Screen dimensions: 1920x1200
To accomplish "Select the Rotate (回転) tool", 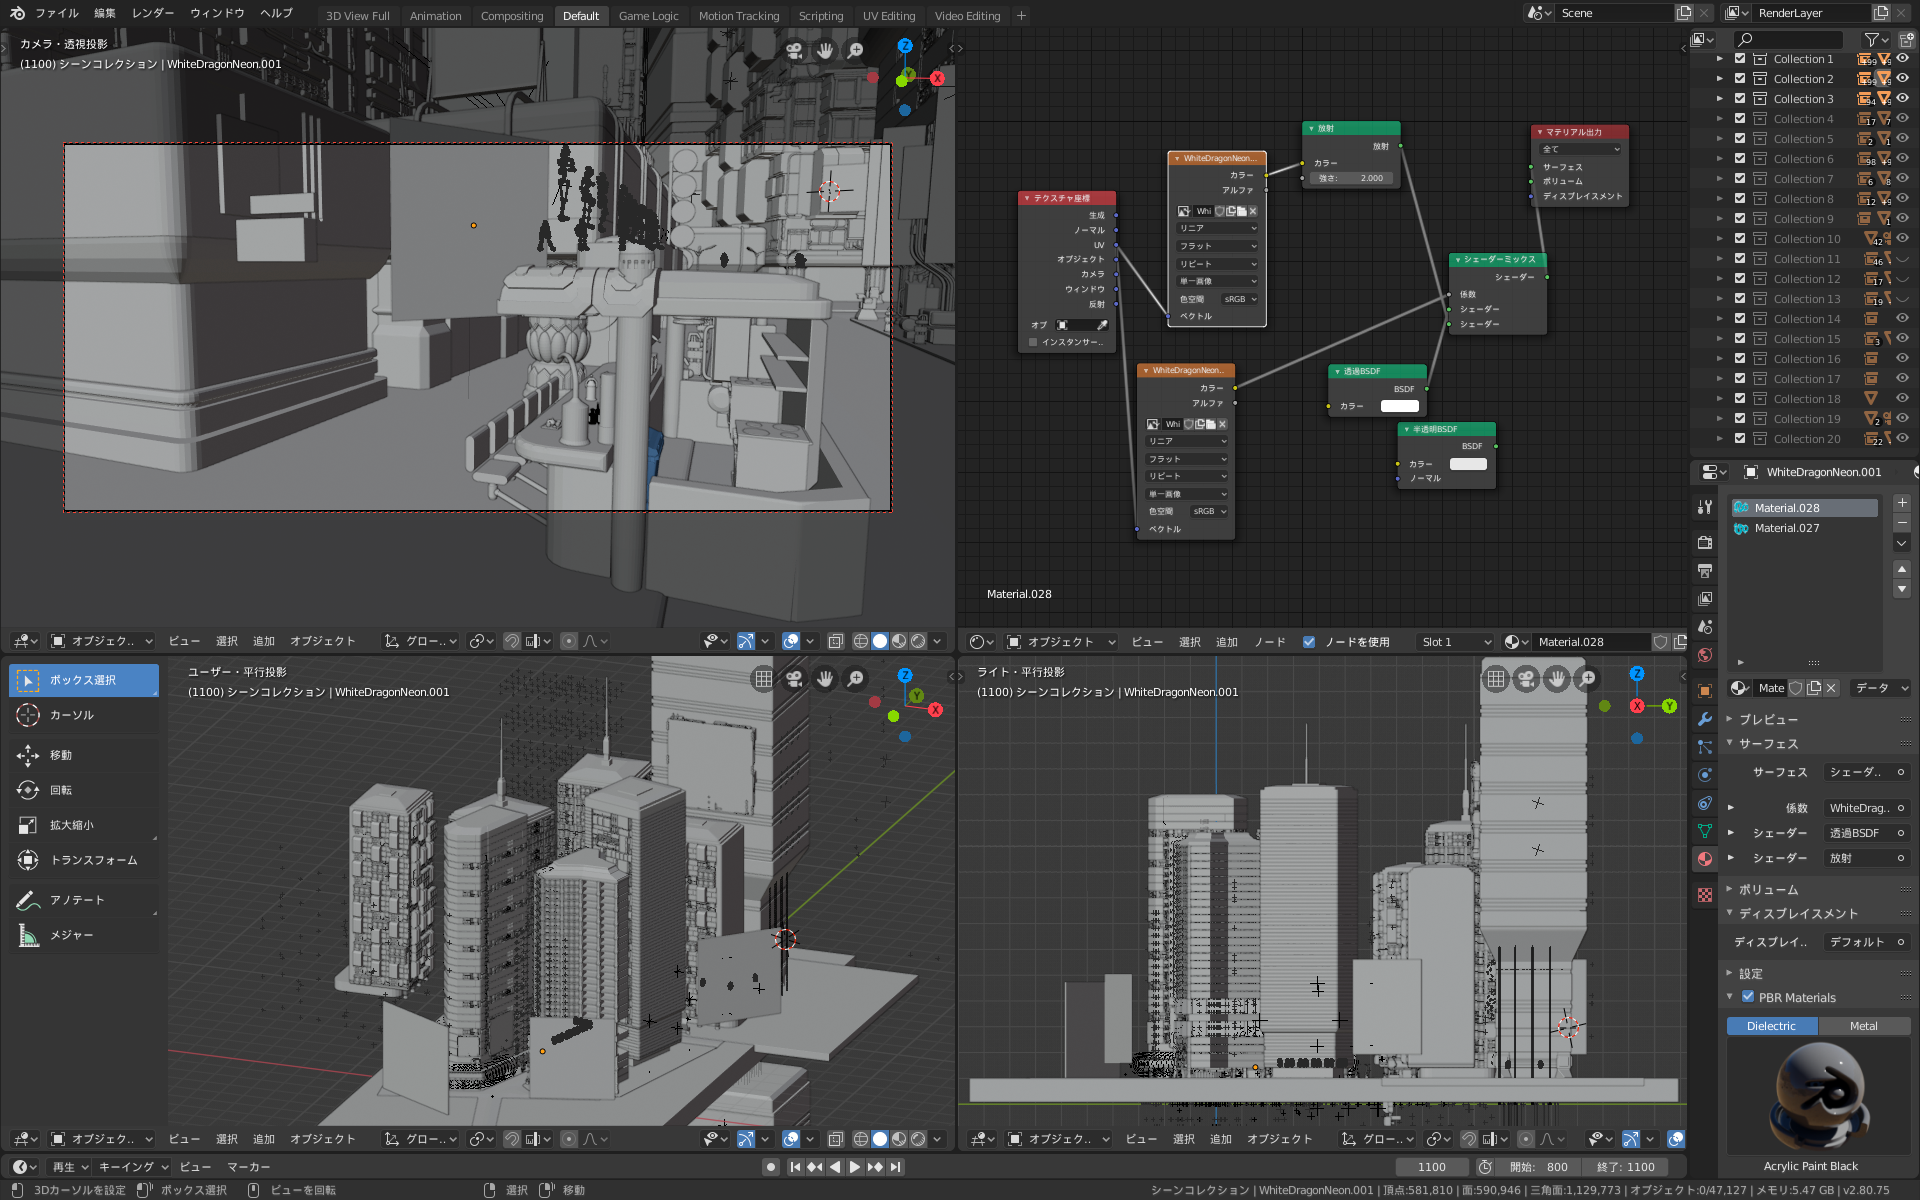I will pos(60,790).
